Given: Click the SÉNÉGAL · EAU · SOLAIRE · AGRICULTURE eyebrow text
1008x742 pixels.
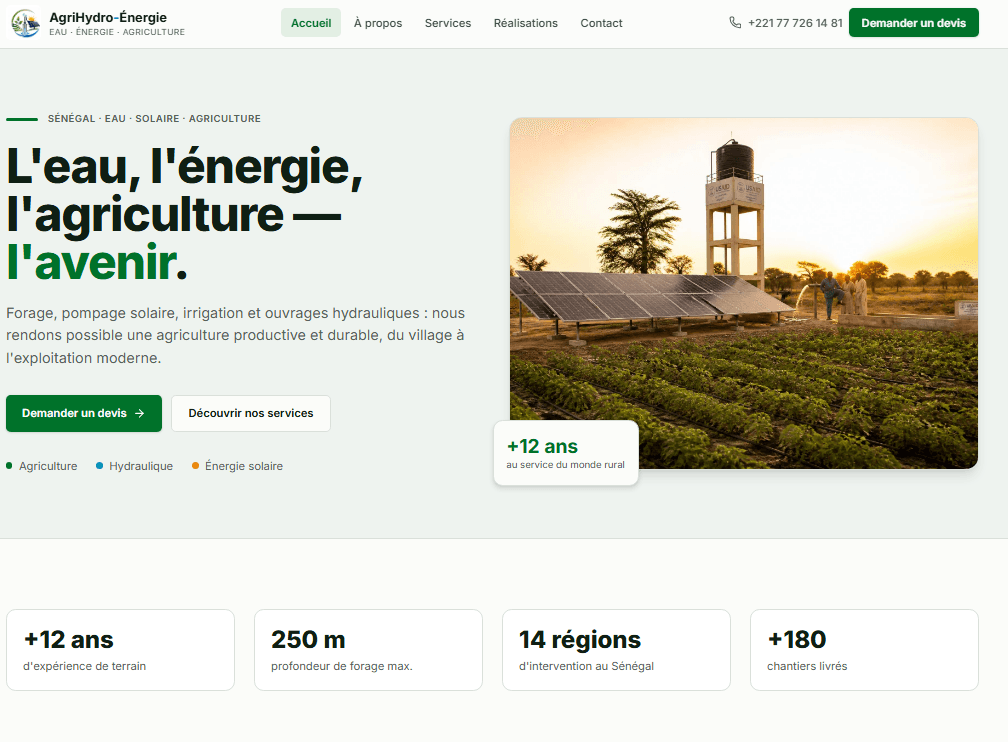Looking at the screenshot, I should tap(154, 119).
